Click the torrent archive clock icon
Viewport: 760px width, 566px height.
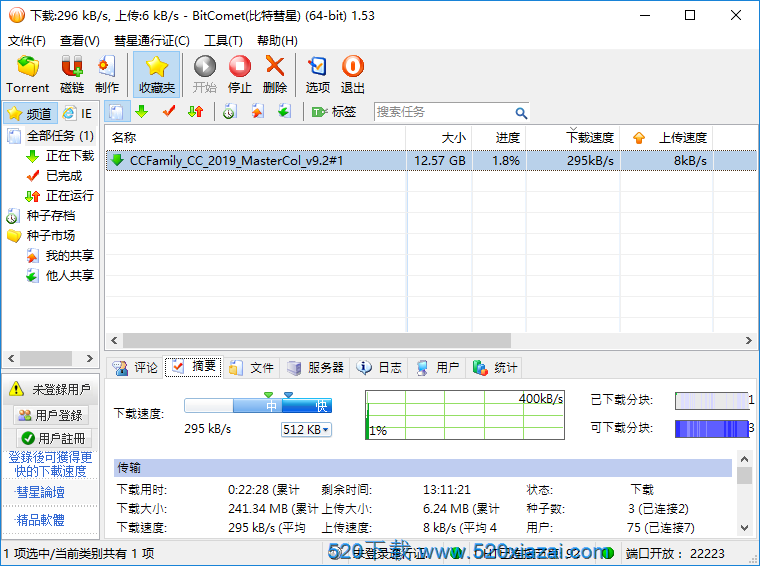coord(229,112)
